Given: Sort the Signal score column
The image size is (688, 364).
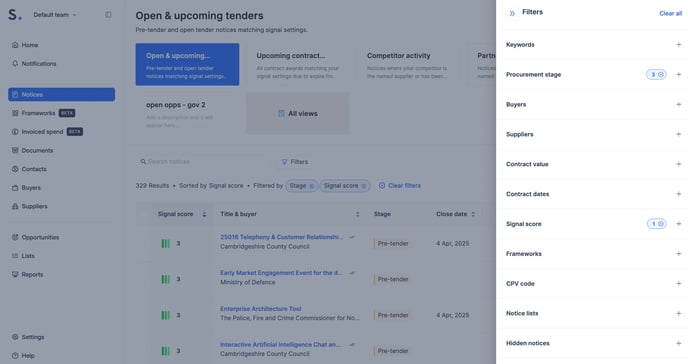Looking at the screenshot, I should point(204,214).
